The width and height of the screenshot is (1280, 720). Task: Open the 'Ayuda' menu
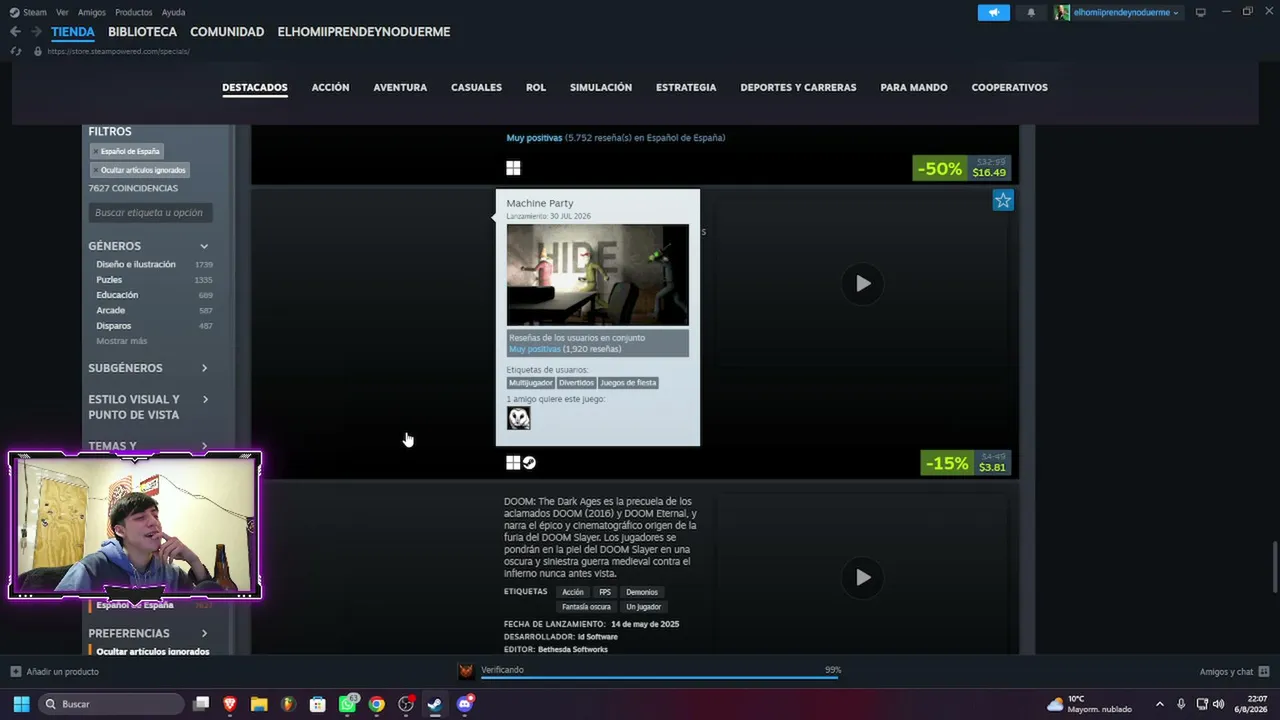[x=173, y=12]
